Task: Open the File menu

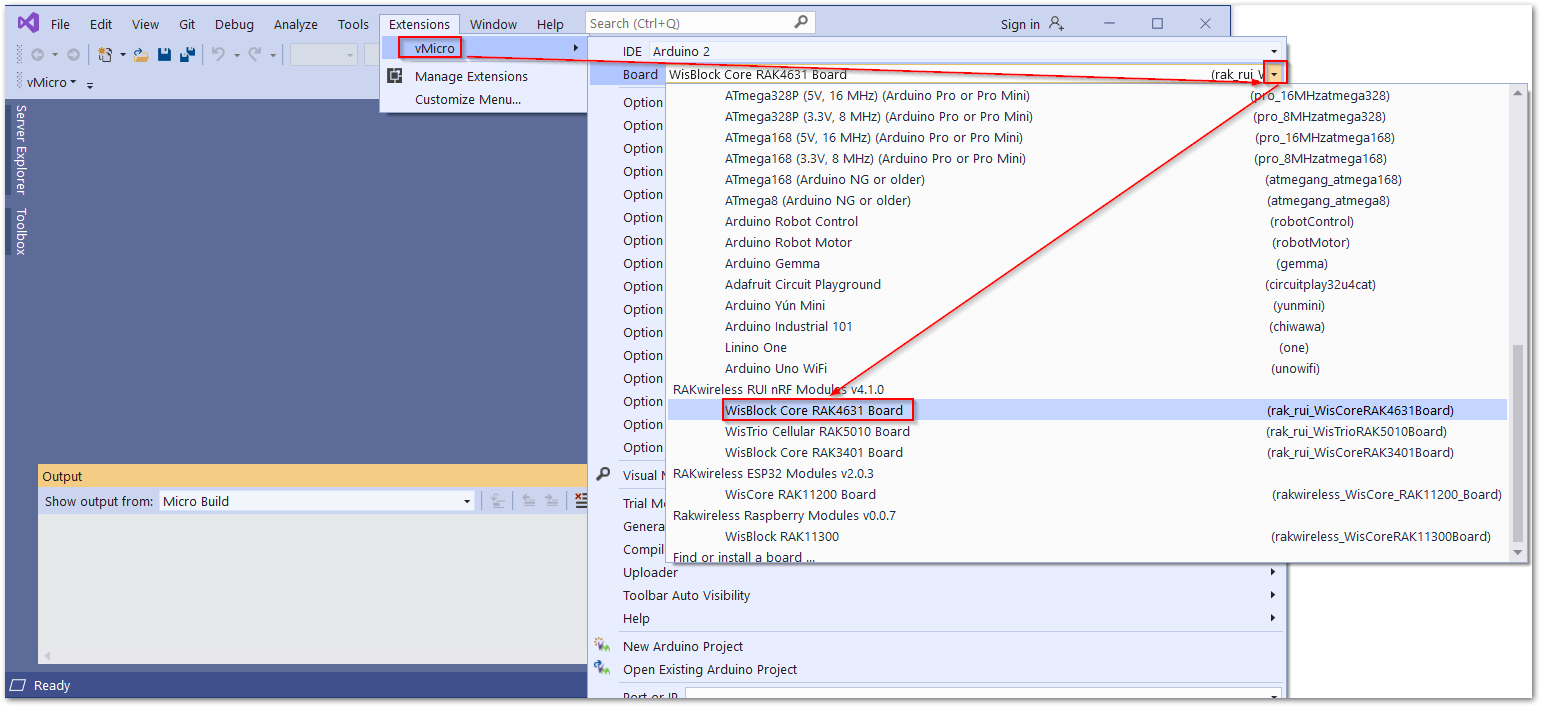Action: coord(60,24)
